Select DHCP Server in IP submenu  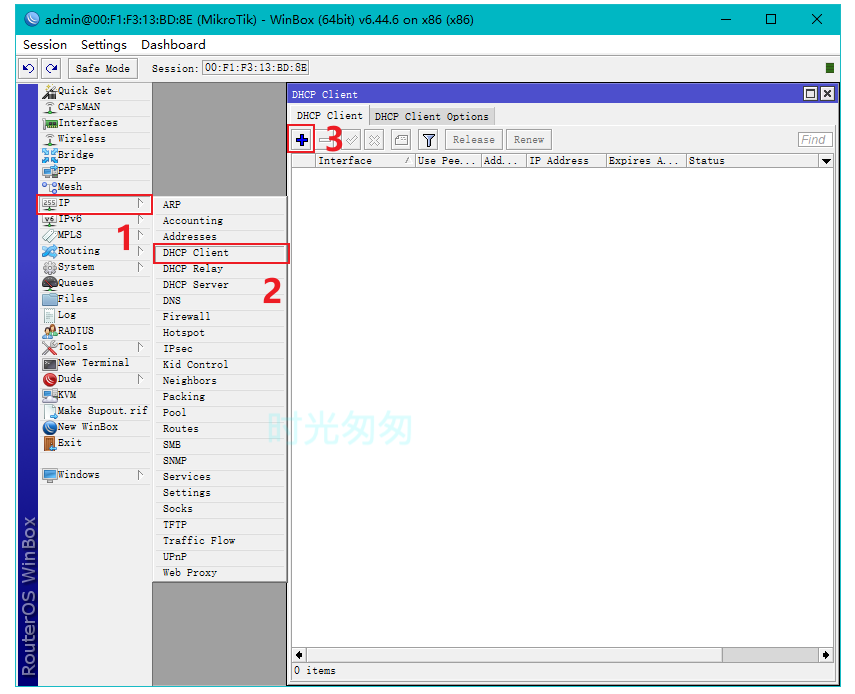(220, 285)
